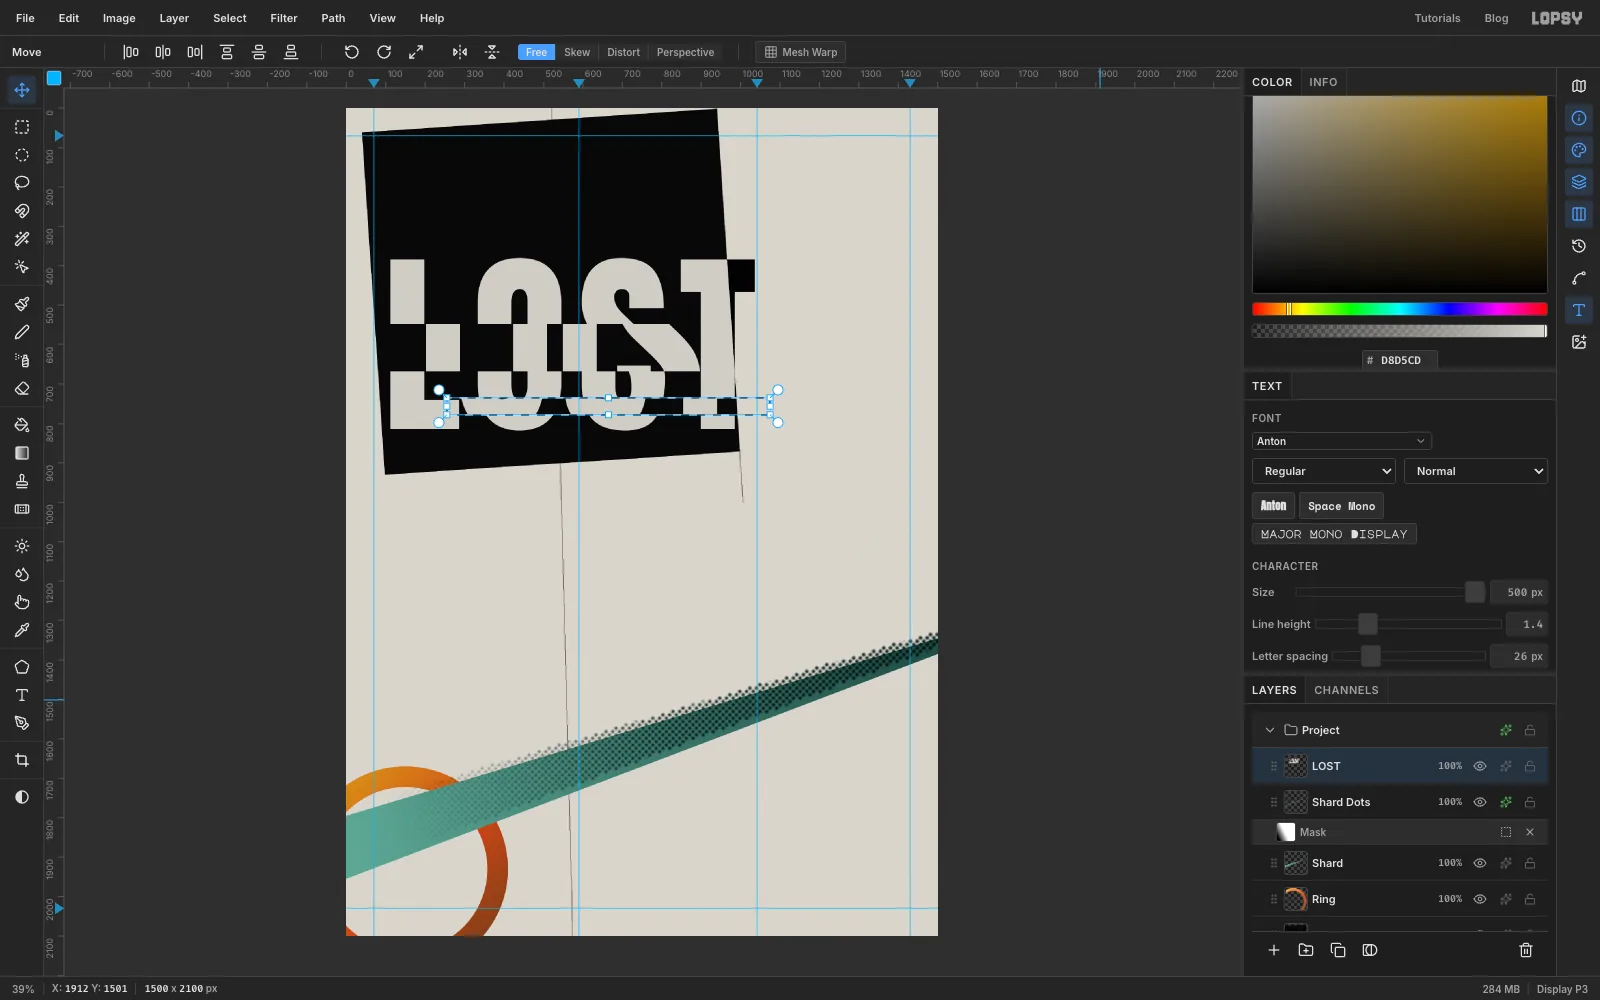Select the rectangular marquee selection tool

(x=22, y=127)
